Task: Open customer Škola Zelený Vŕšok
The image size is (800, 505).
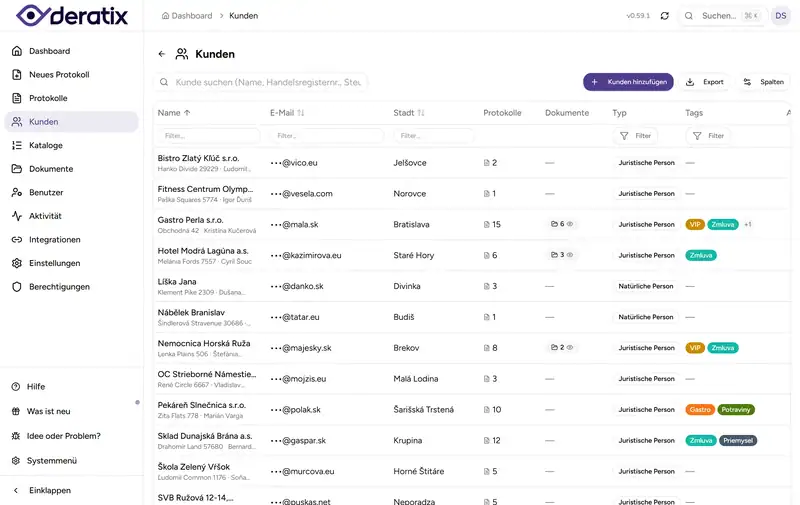Action: pyautogui.click(x=194, y=467)
